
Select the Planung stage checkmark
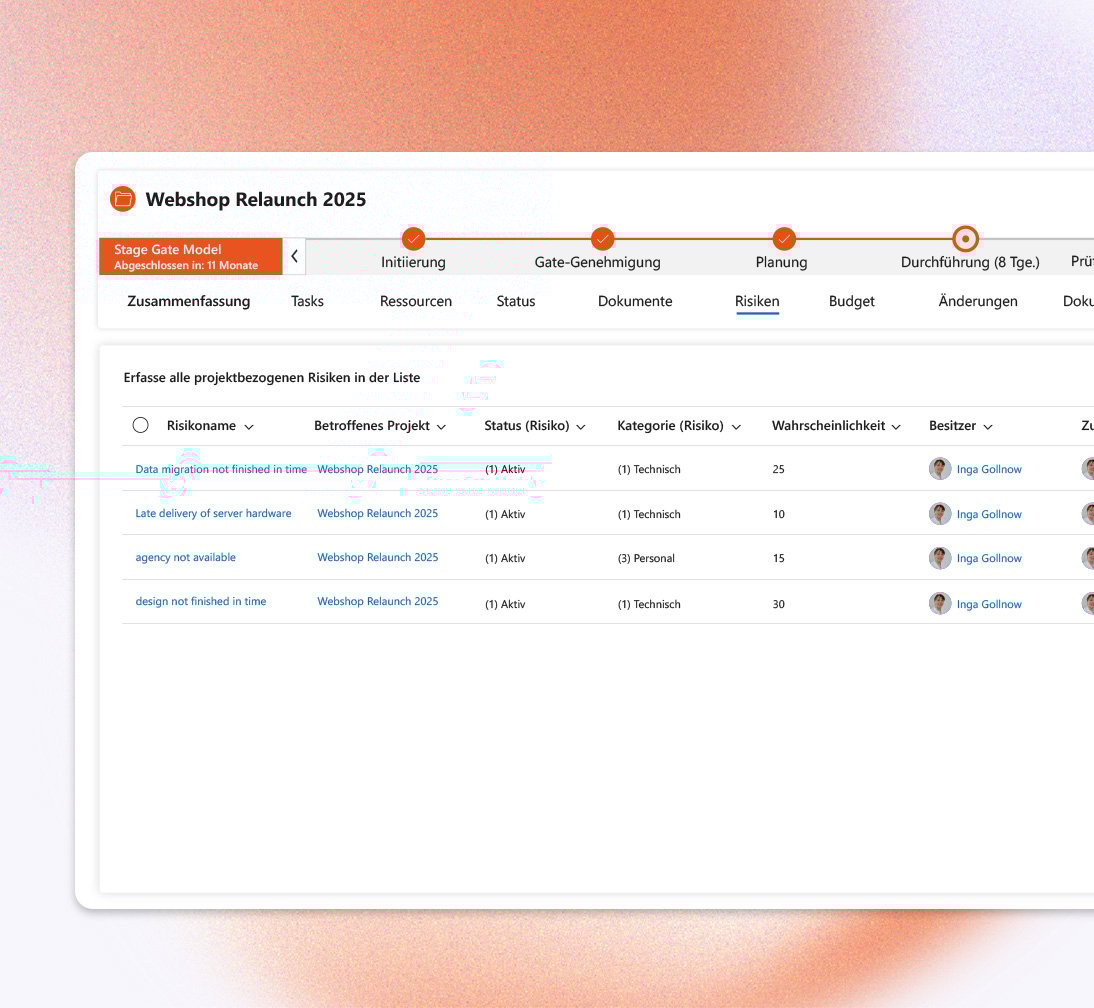pos(784,239)
